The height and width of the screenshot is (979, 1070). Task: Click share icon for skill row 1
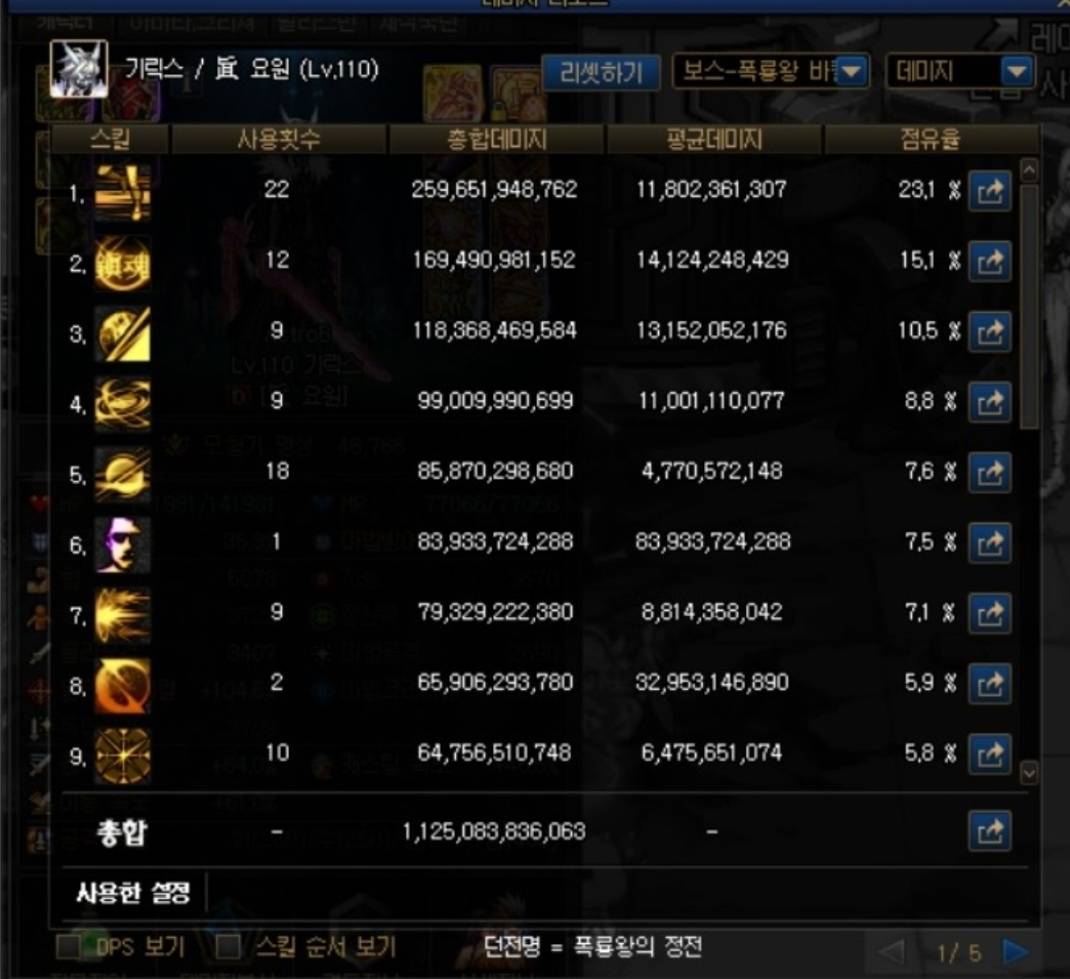pos(989,191)
